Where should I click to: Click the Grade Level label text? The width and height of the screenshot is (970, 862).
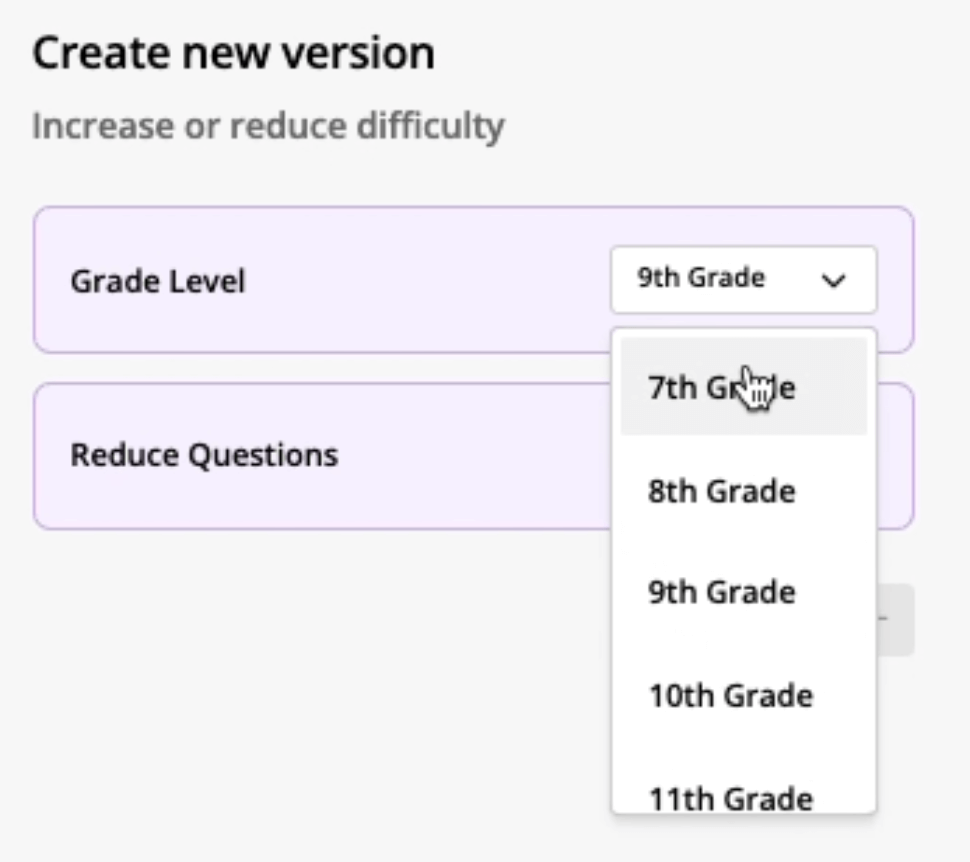(x=158, y=281)
